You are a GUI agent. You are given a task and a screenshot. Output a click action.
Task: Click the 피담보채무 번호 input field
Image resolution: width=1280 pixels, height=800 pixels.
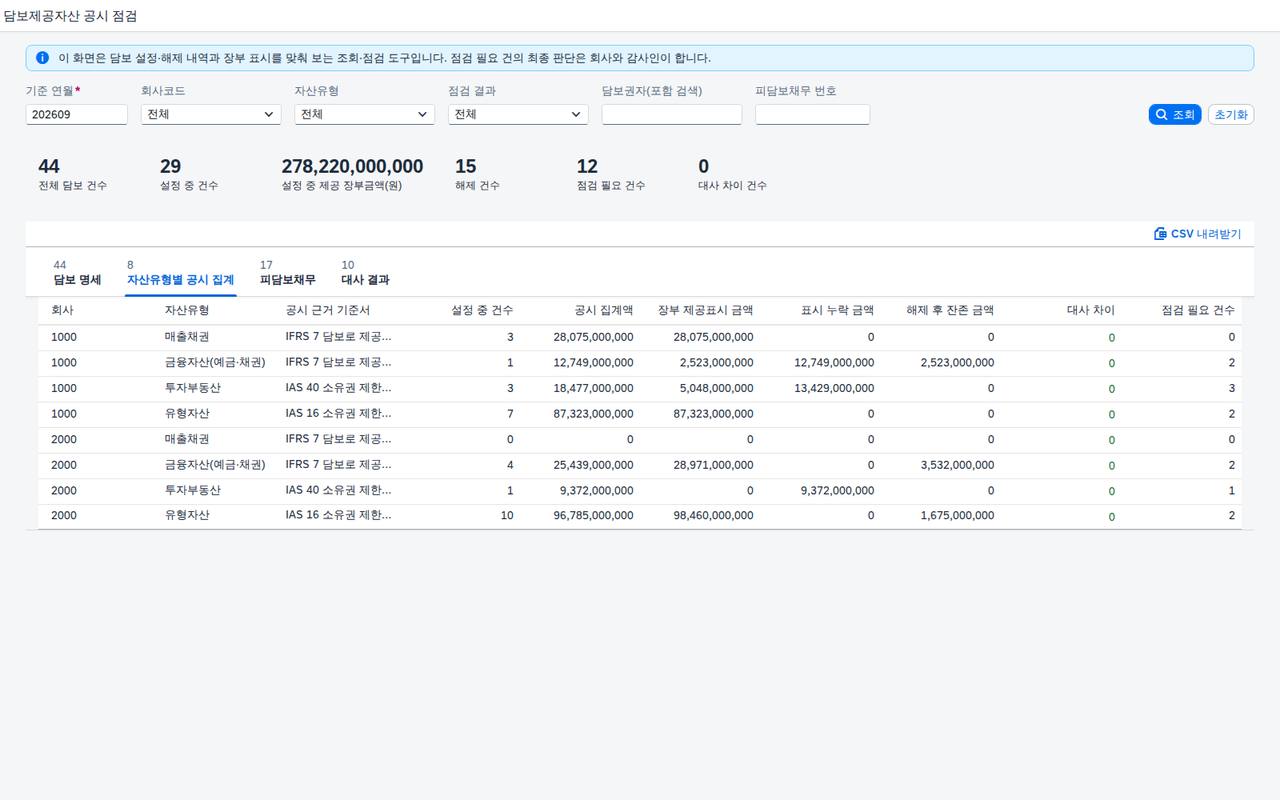pos(813,115)
